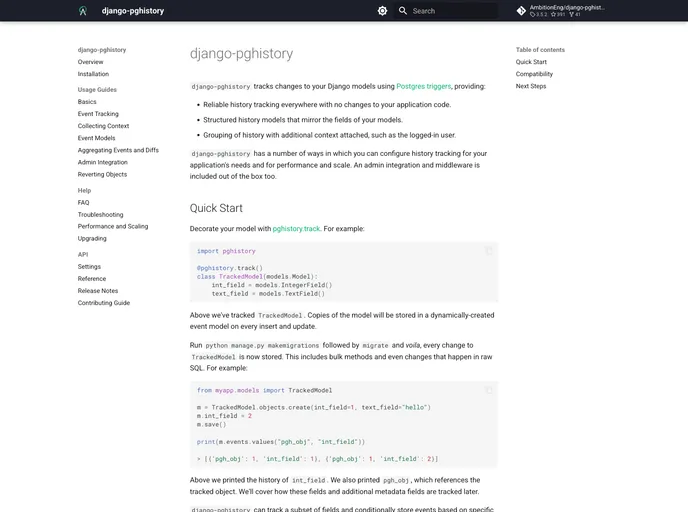Navigate to Reverting Objects page
The height and width of the screenshot is (512, 688).
click(x=102, y=174)
